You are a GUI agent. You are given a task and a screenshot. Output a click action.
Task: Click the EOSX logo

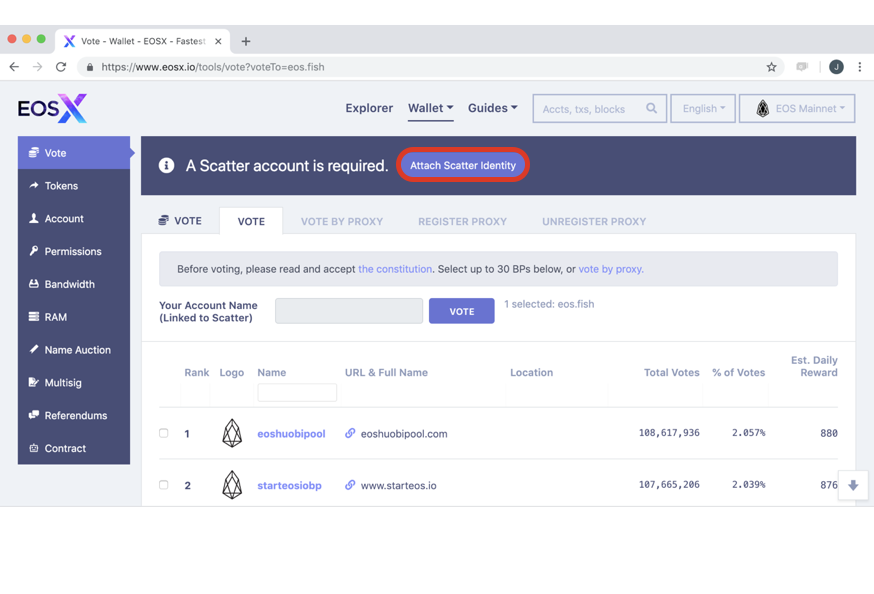[52, 108]
